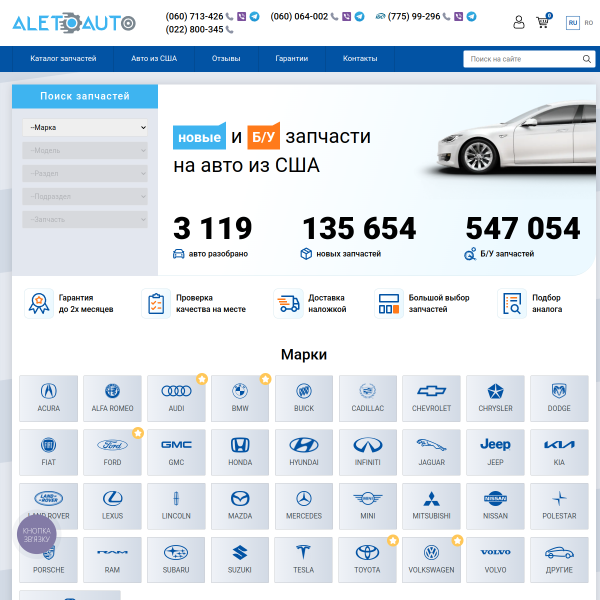Select the BMW brand tile
Image resolution: width=600 pixels, height=600 pixels.
[x=240, y=398]
